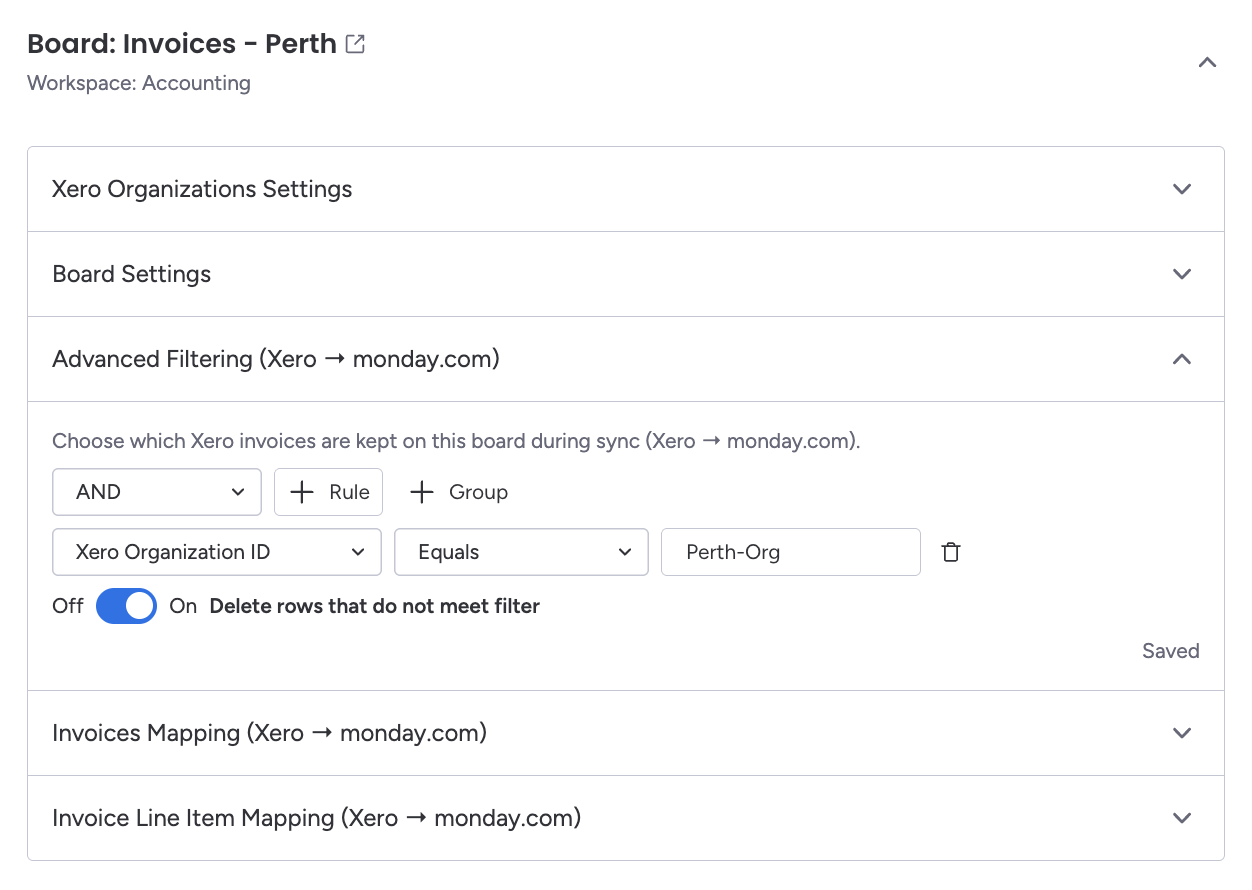Click the chevron on Xero Organizations Settings row

[1182, 189]
